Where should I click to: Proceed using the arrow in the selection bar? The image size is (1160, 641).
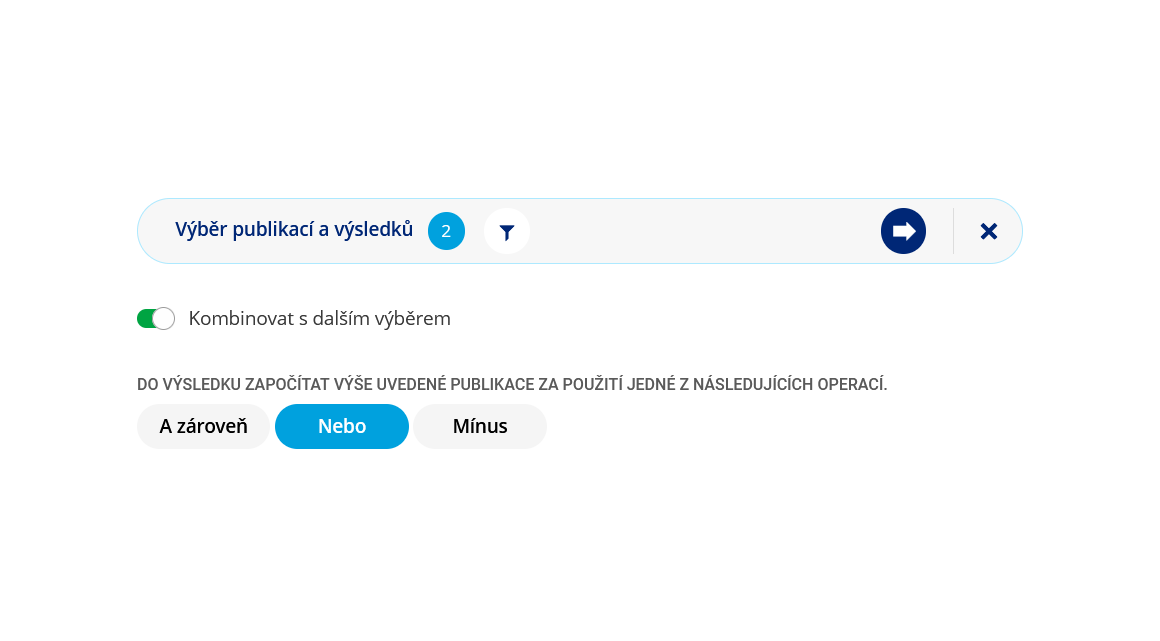tap(903, 231)
